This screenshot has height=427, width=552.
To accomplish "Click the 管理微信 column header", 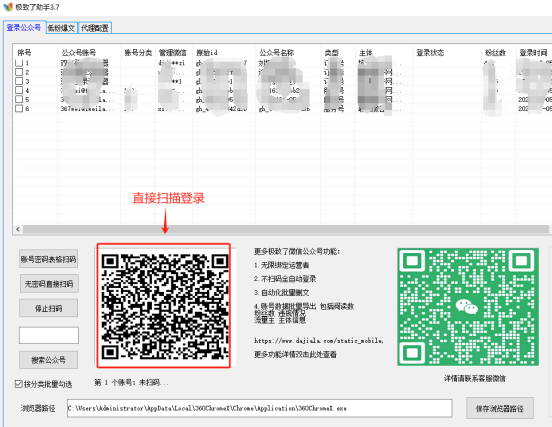I will coord(172,53).
